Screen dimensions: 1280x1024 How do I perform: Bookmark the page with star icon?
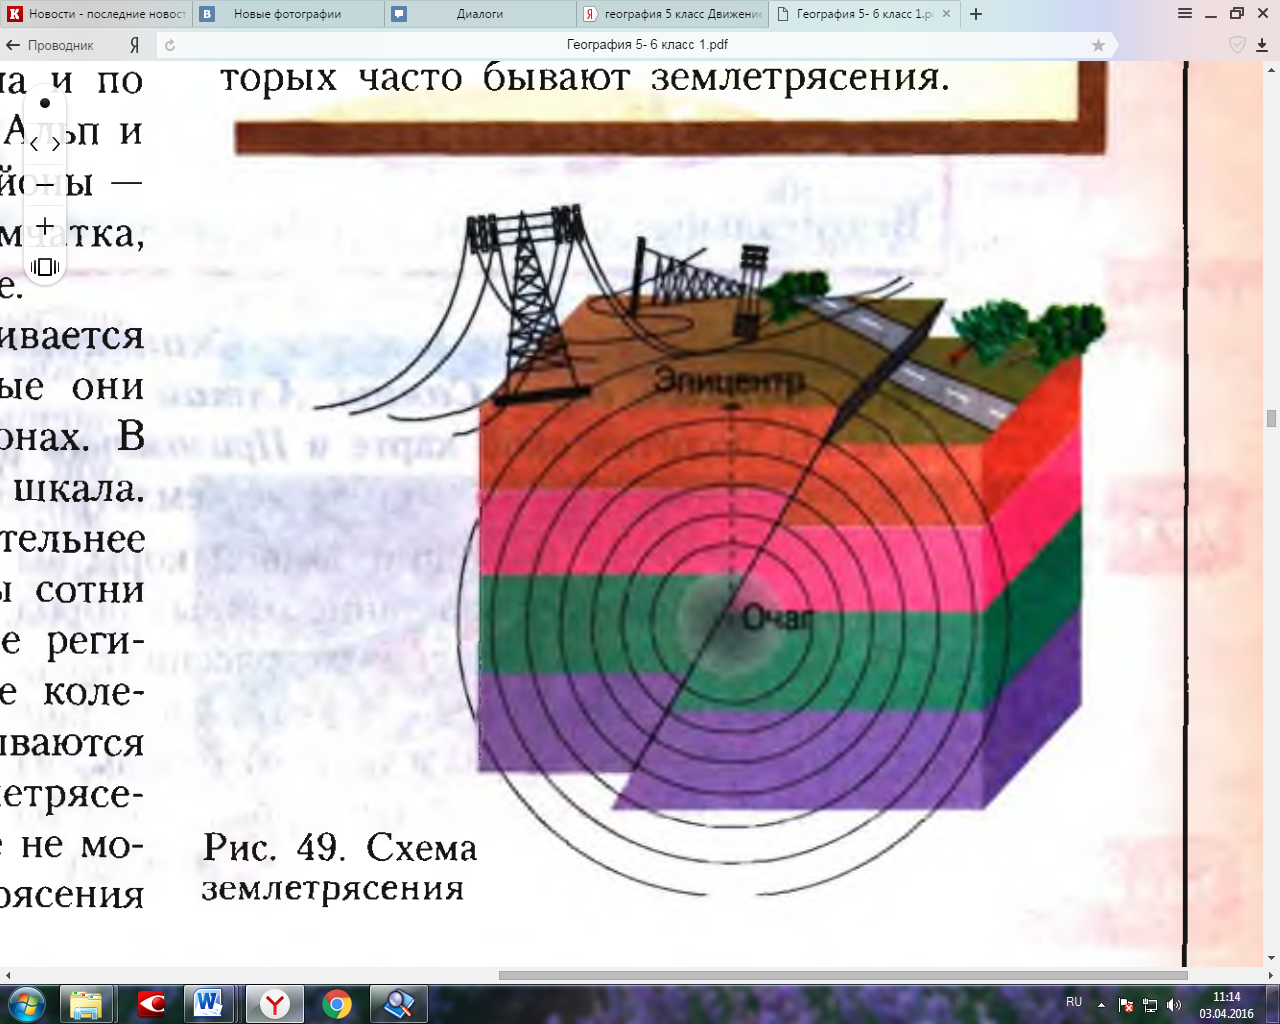click(x=1098, y=45)
